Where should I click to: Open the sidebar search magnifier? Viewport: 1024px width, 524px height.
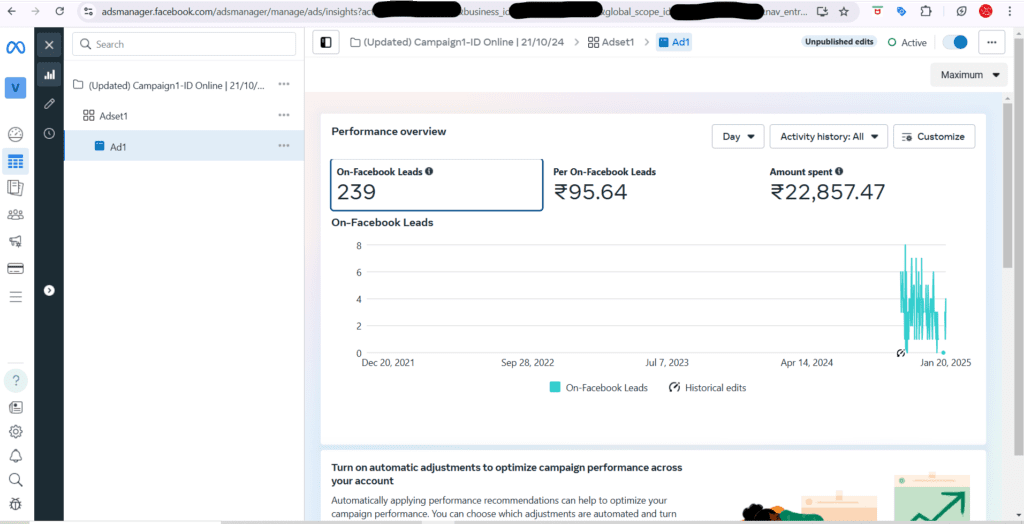click(16, 480)
